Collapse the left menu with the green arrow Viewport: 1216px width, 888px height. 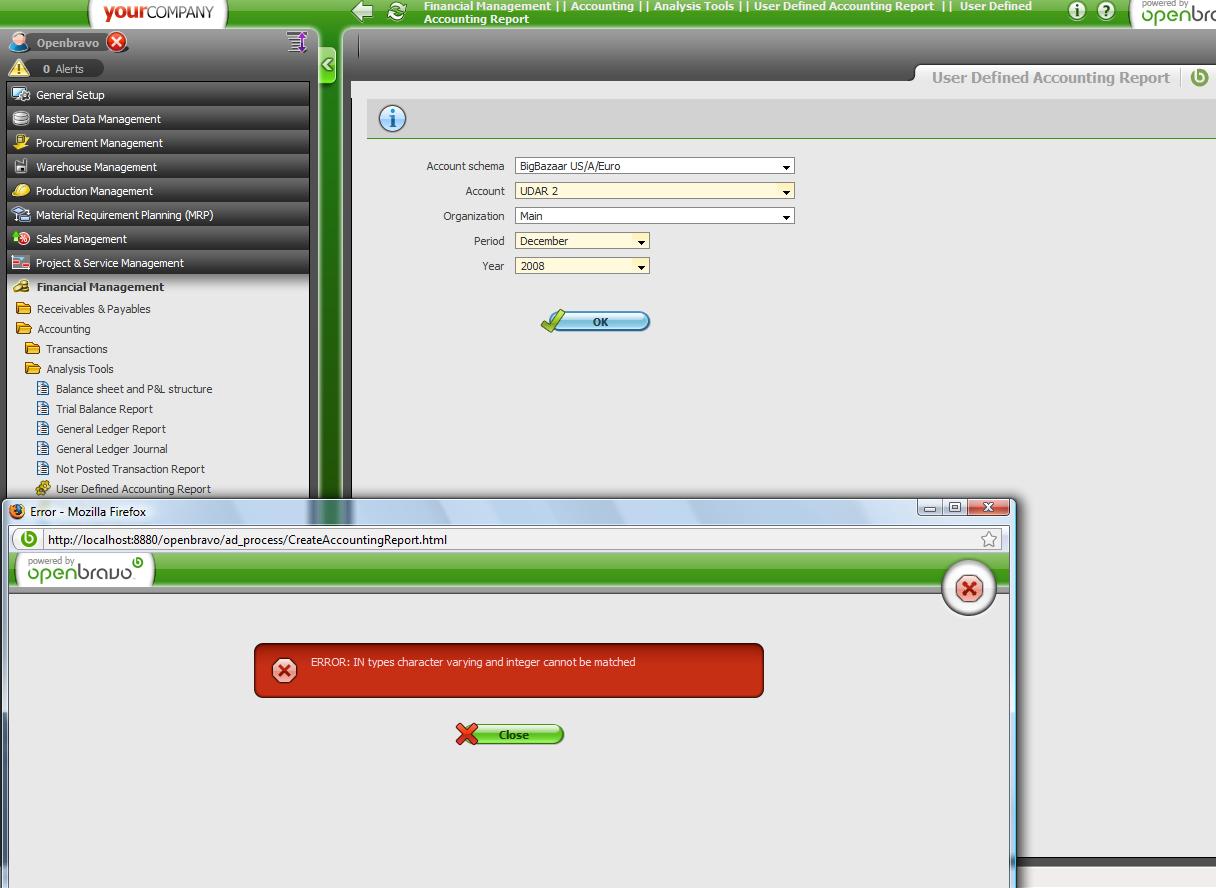click(x=327, y=66)
